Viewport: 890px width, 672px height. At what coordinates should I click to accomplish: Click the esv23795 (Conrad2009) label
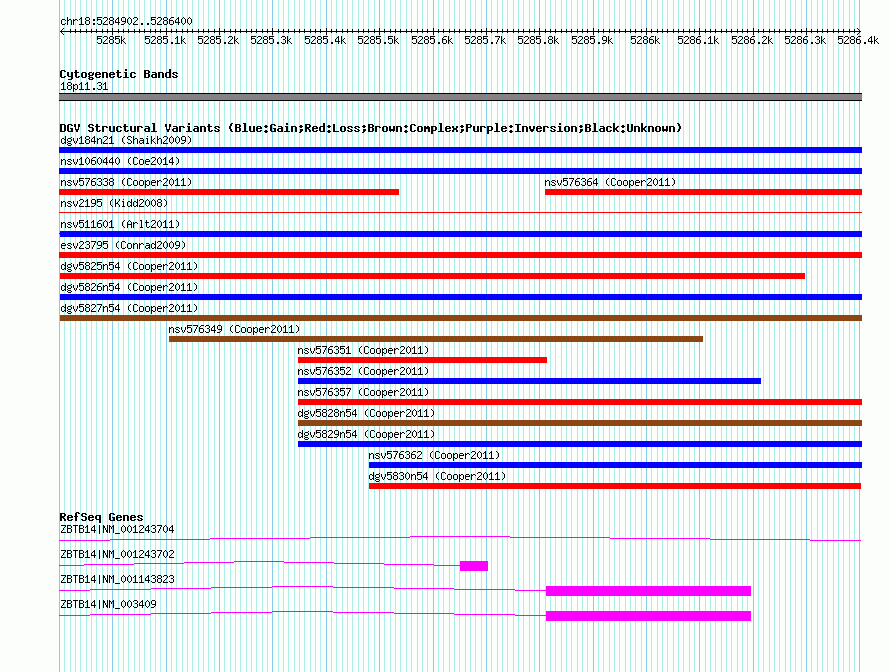click(x=123, y=245)
